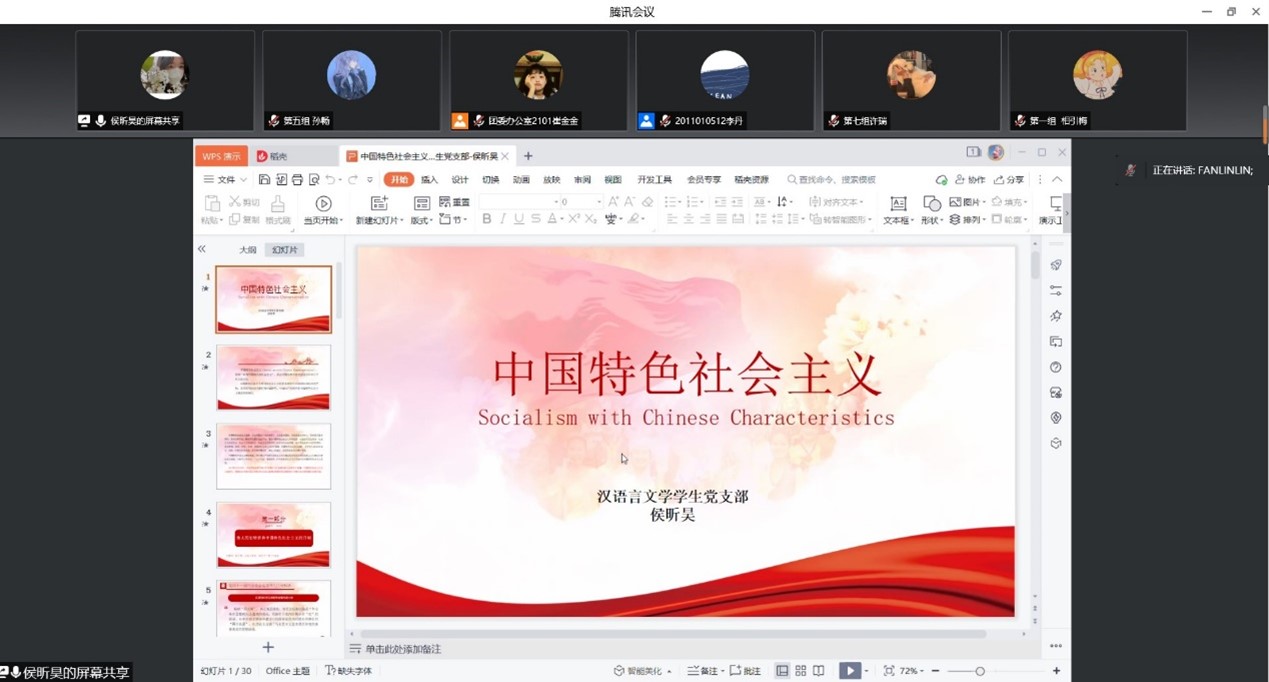The width and height of the screenshot is (1269, 682).
Task: Click the 分享 share button
Action: tap(1009, 180)
